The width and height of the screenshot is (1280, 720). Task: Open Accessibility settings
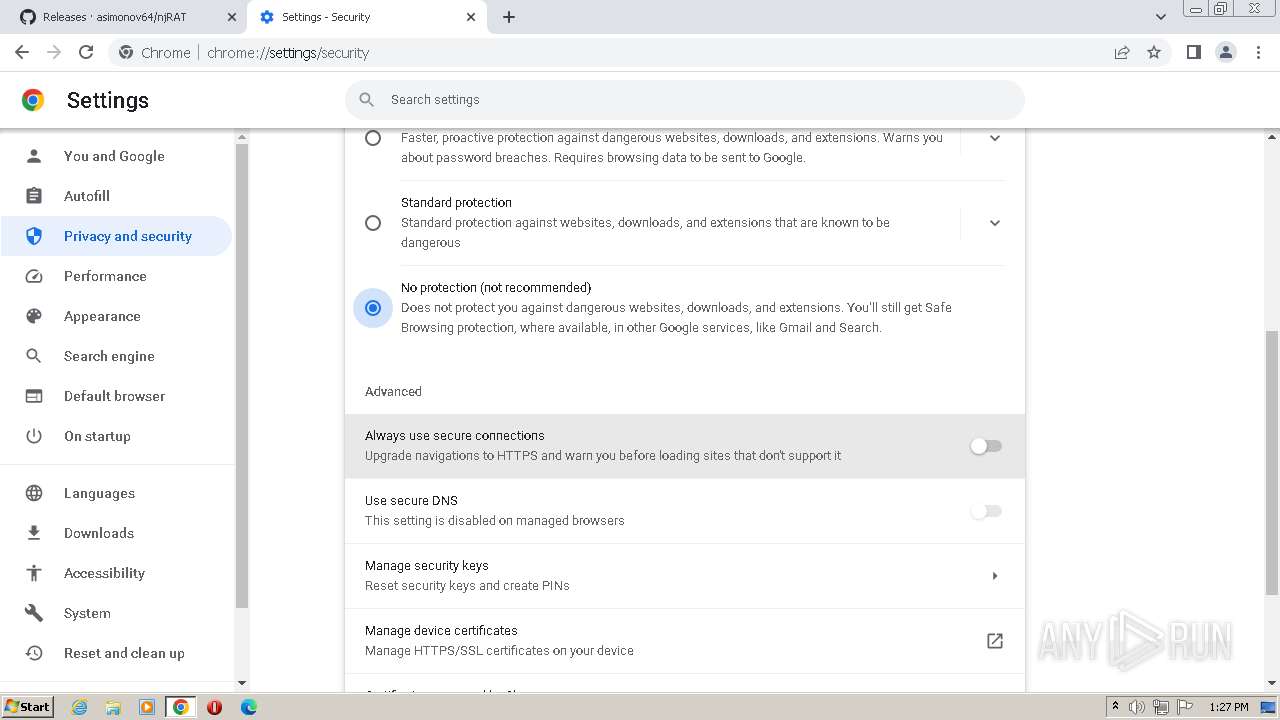click(116, 573)
